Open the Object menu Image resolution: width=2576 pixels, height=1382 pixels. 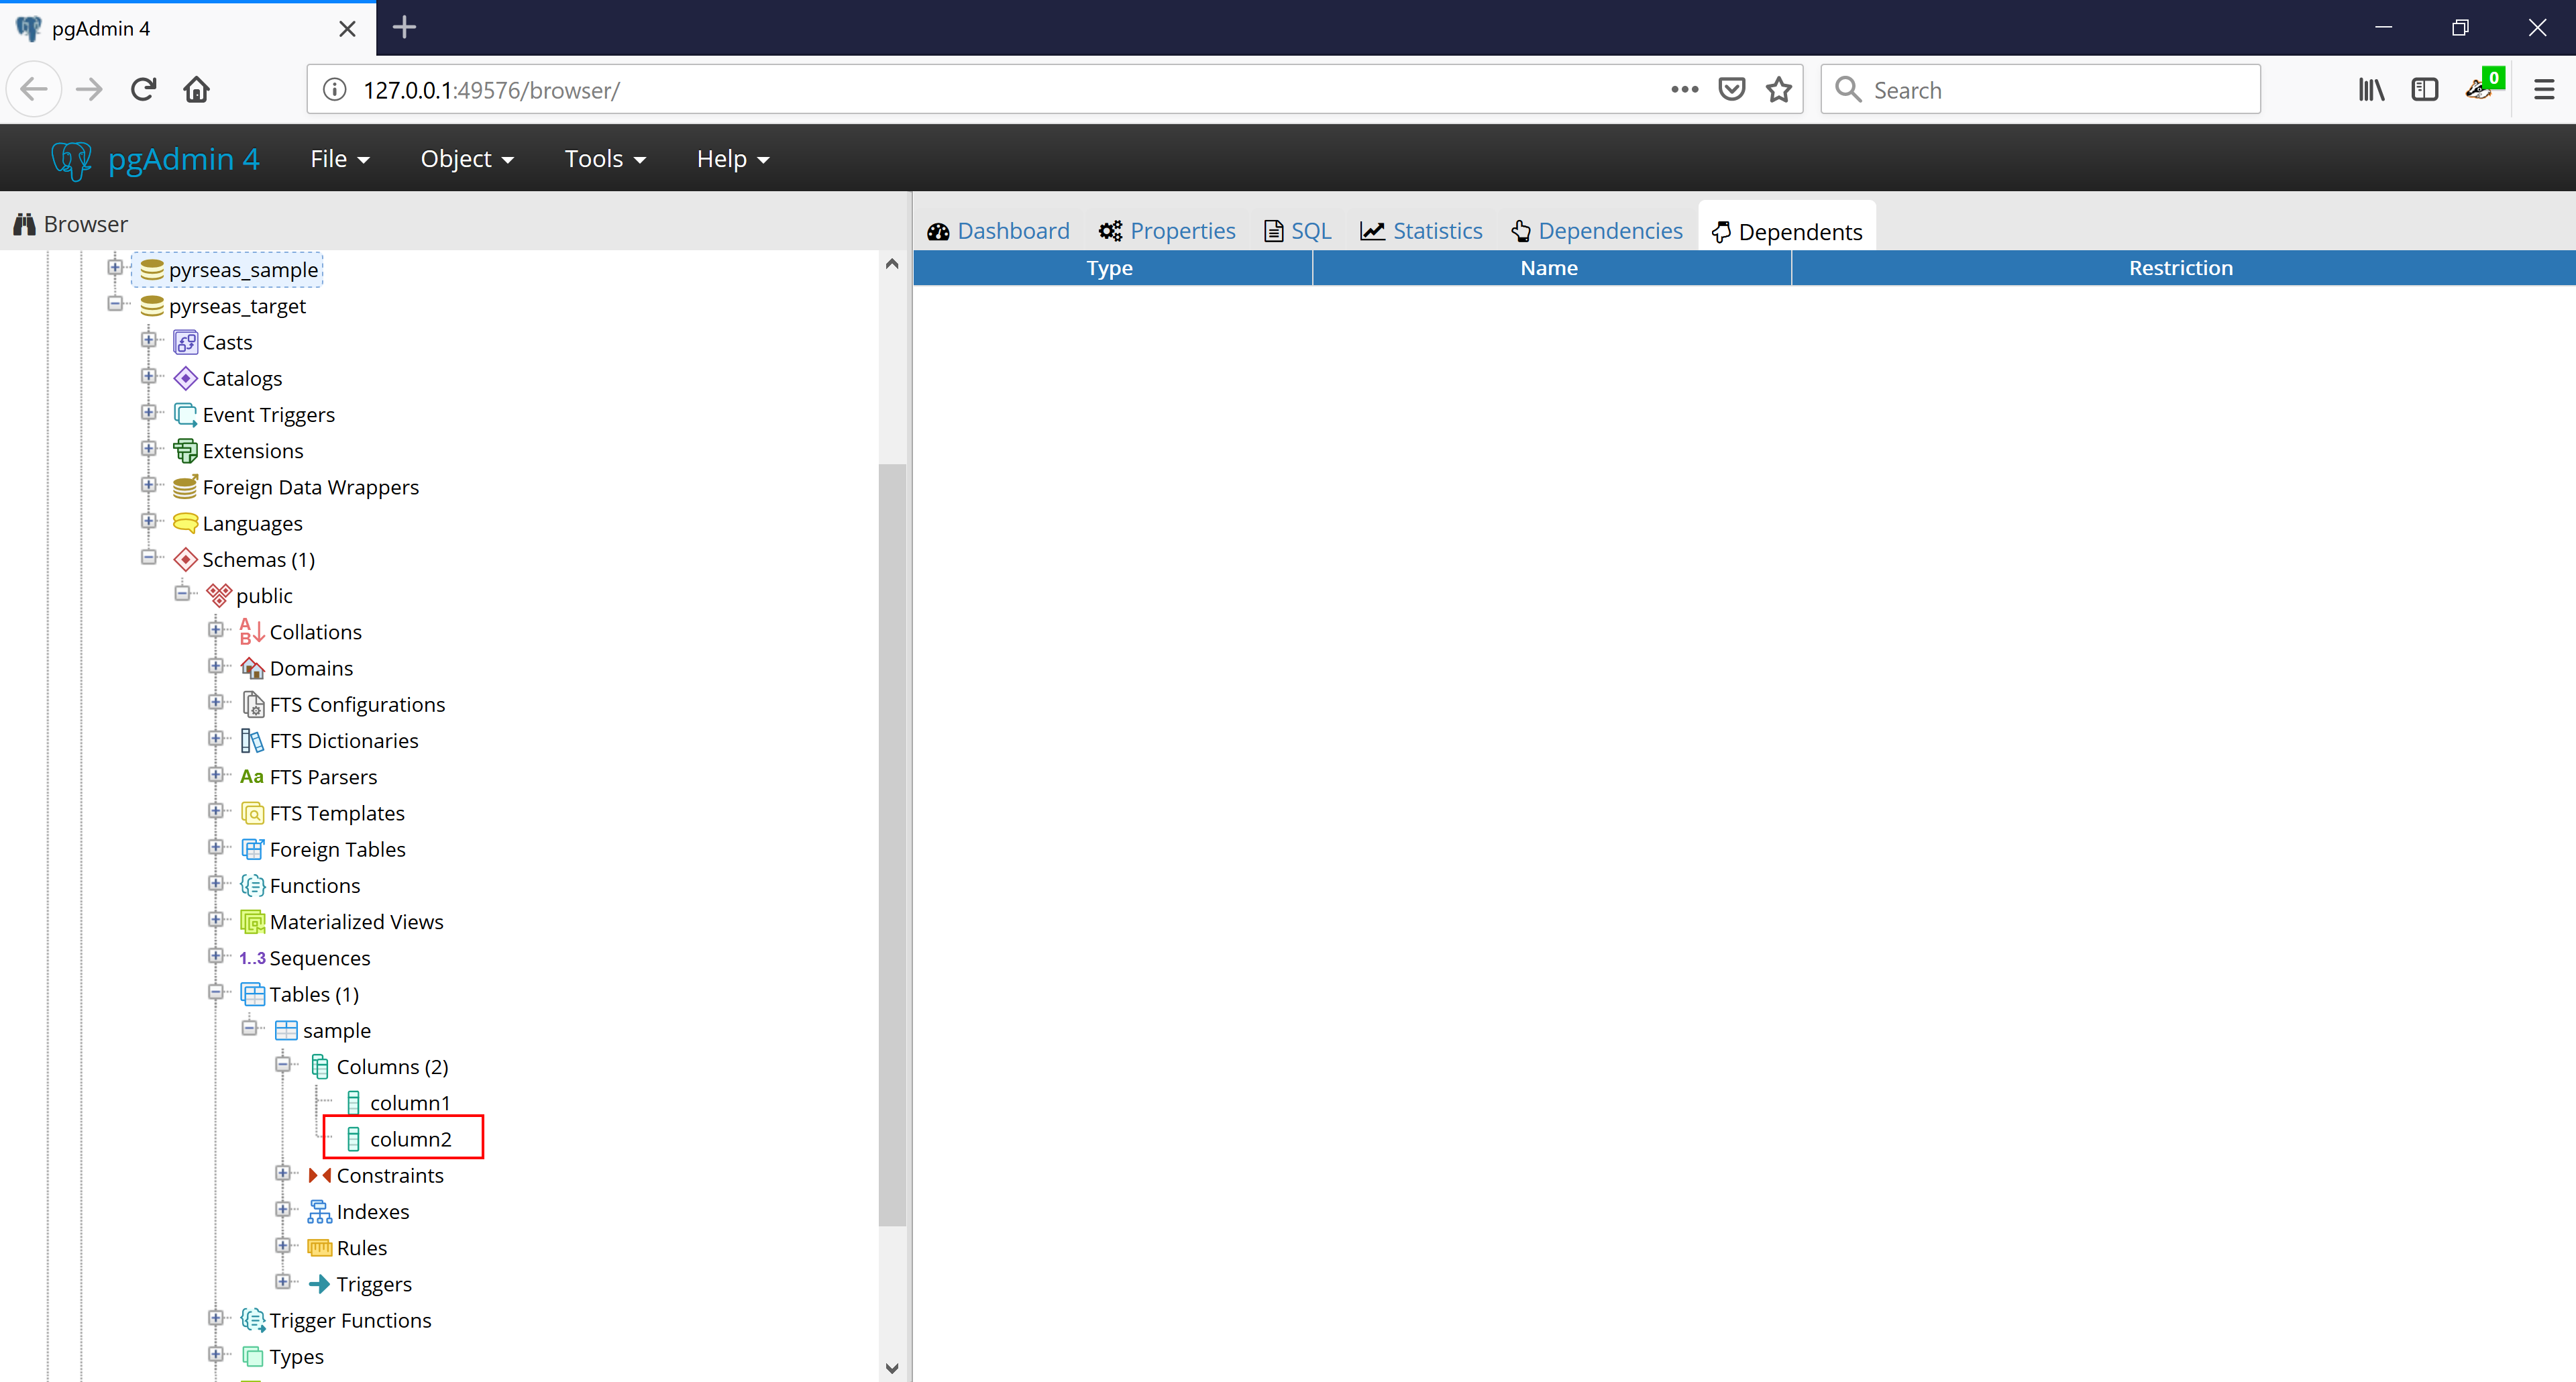pyautogui.click(x=467, y=159)
